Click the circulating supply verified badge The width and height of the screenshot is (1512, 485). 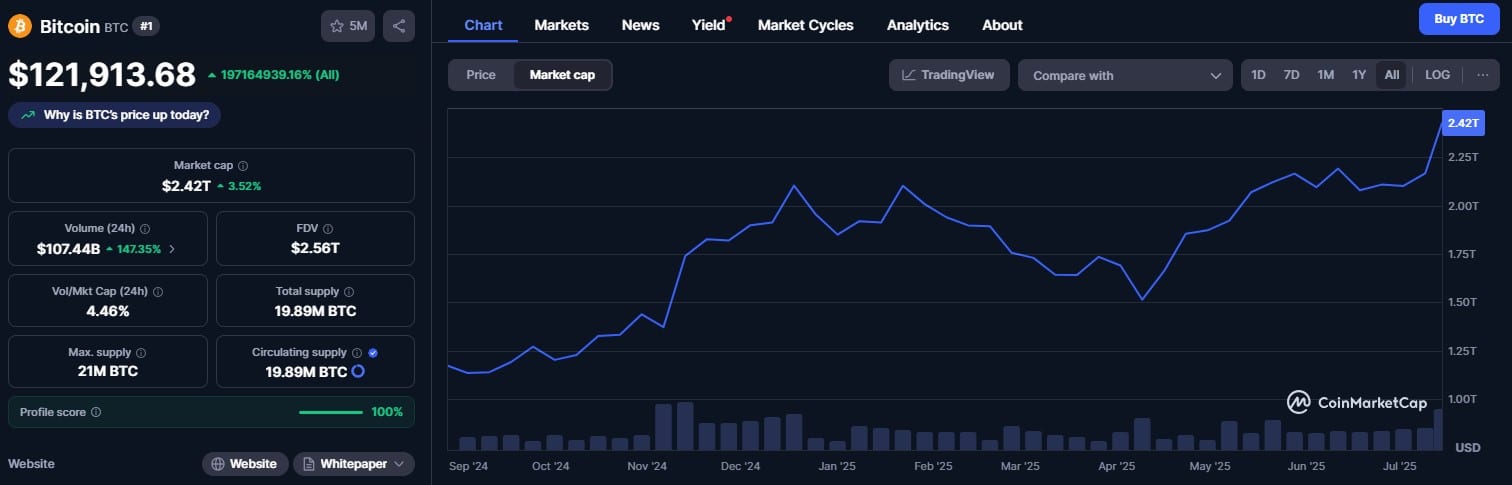[373, 353]
